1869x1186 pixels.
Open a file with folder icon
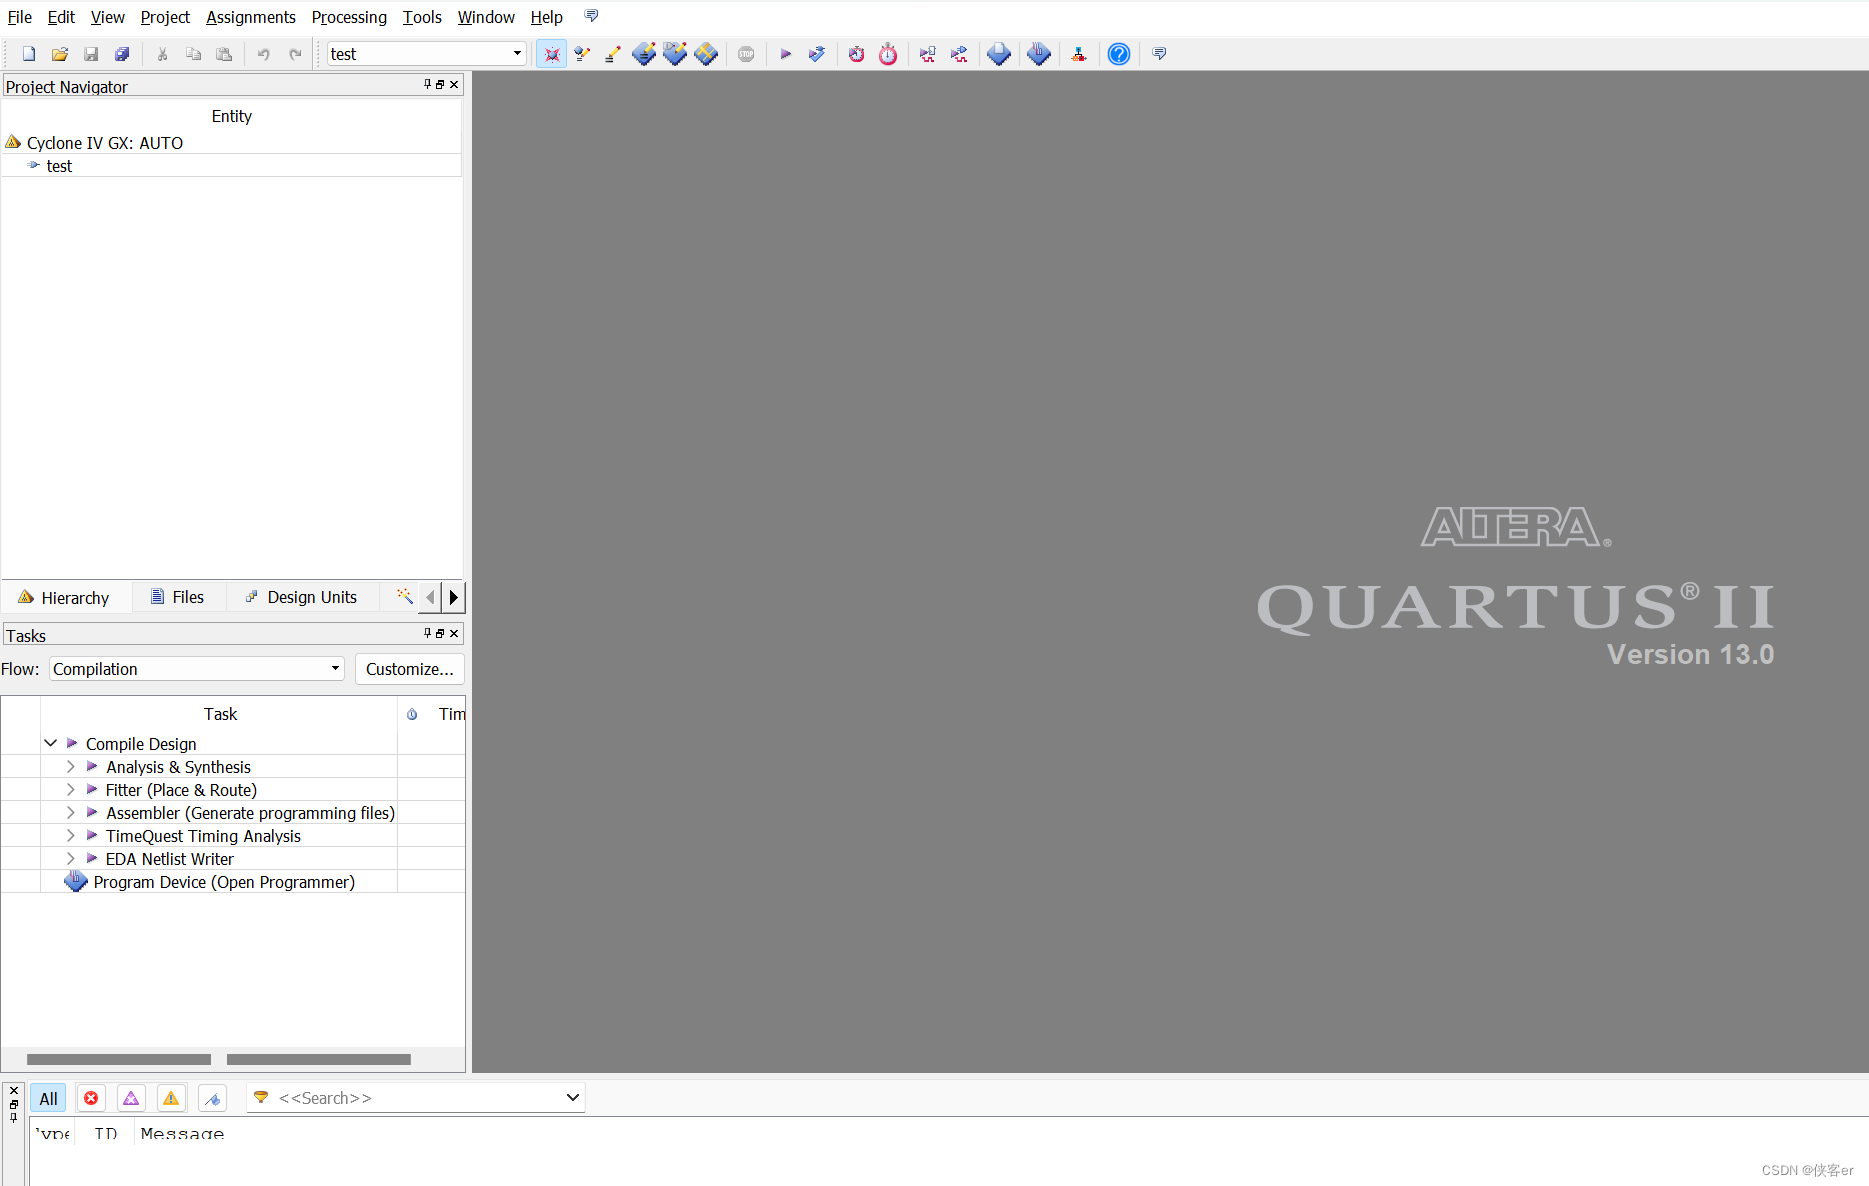60,54
